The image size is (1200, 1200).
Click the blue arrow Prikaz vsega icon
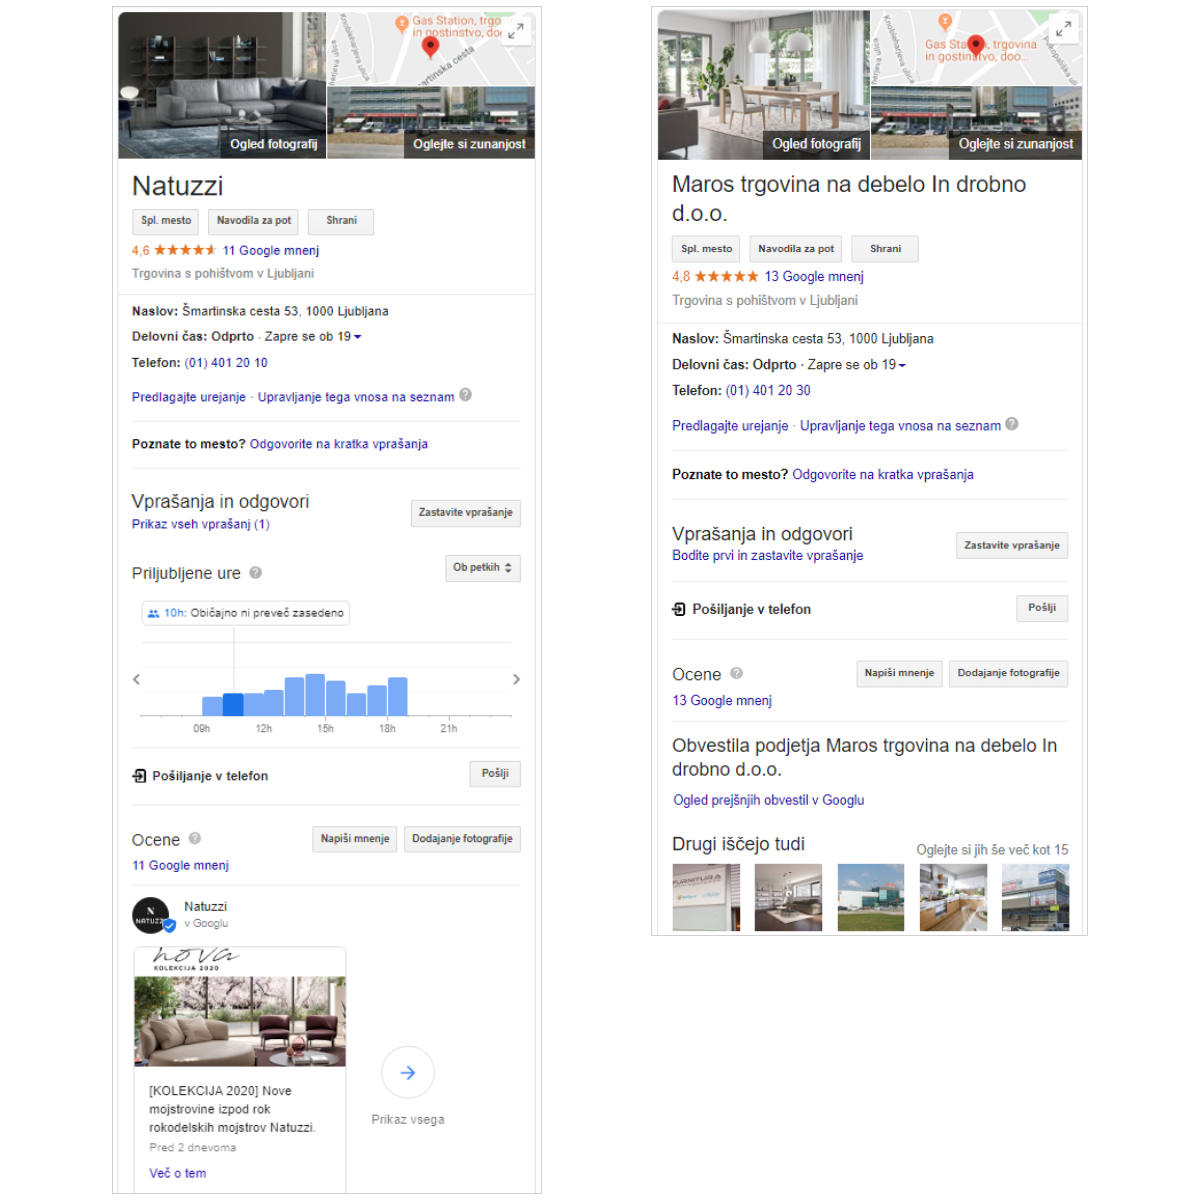pos(408,1073)
